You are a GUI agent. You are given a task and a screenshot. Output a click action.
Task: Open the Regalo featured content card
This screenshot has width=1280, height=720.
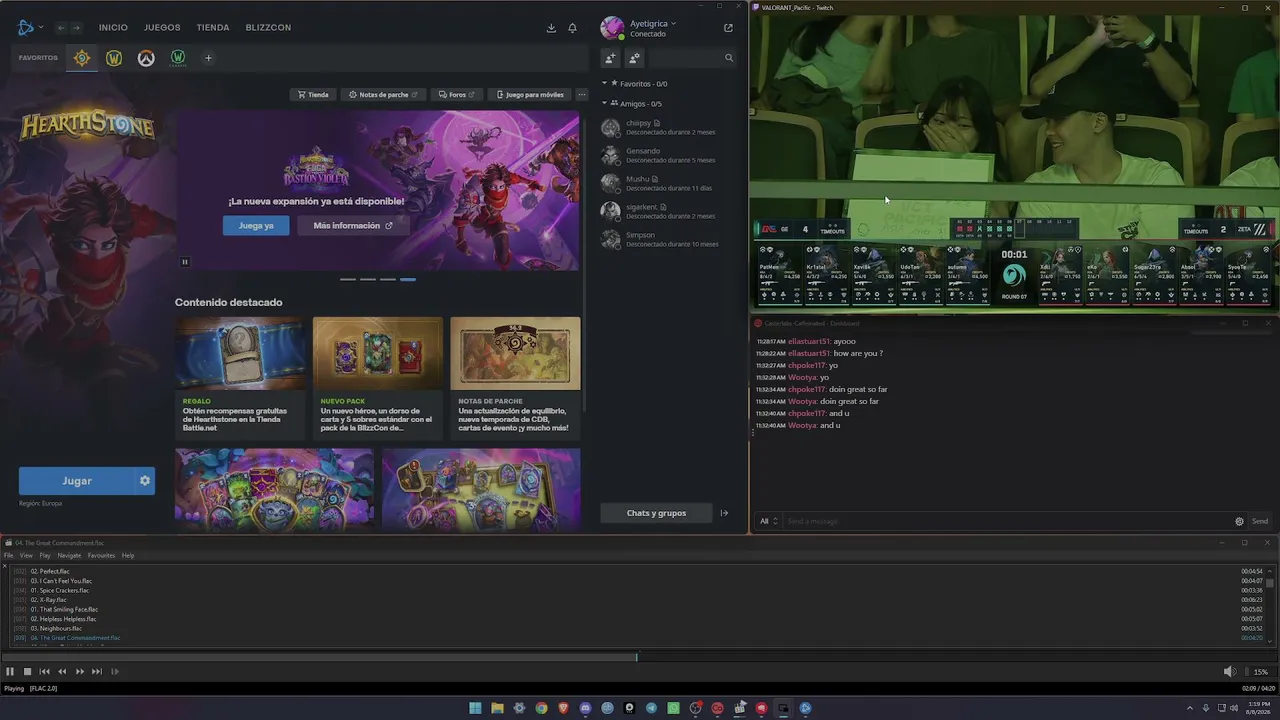[x=240, y=378]
